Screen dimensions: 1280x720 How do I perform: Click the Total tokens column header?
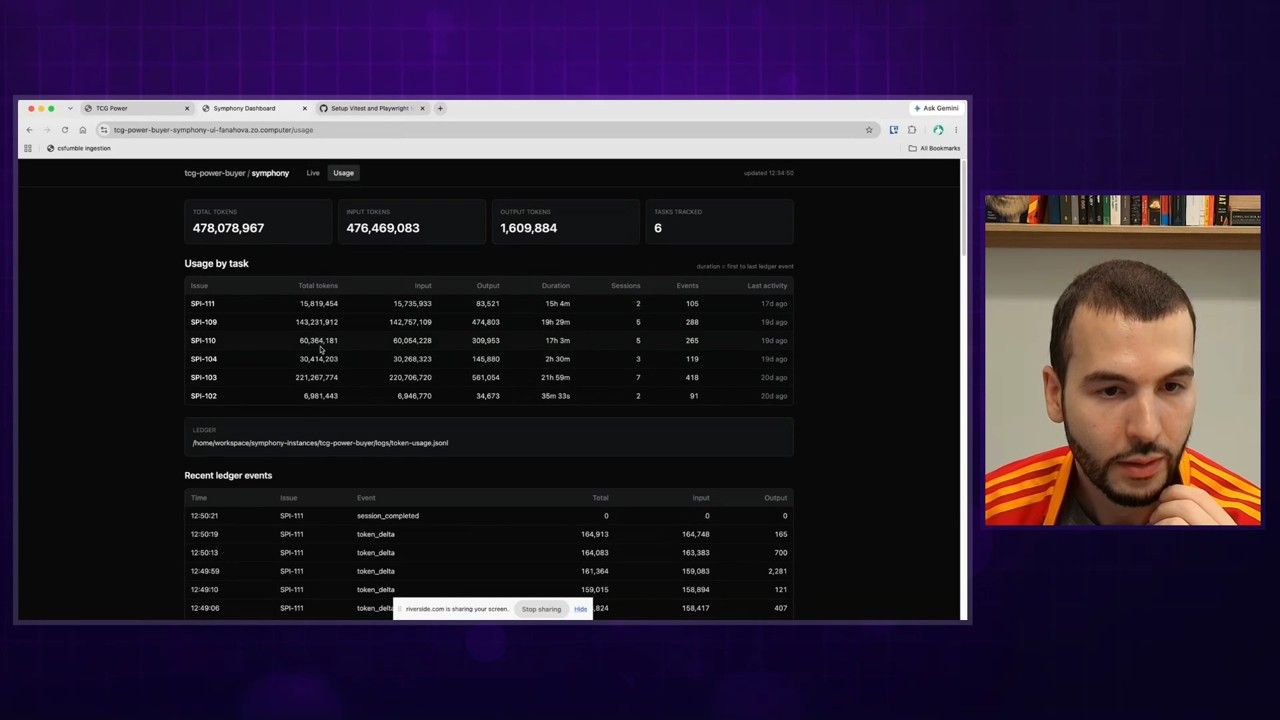pyautogui.click(x=318, y=286)
